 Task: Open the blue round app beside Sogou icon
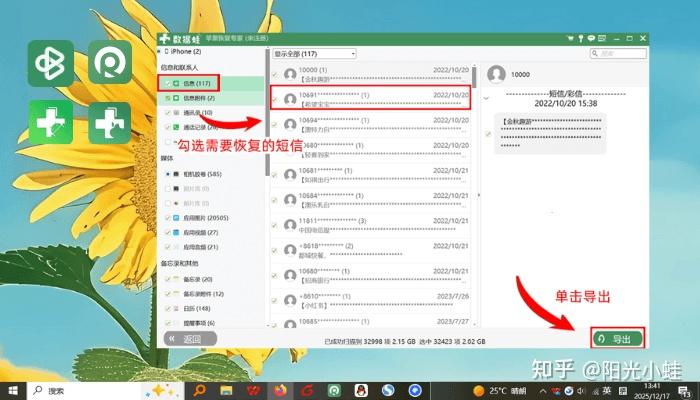click(415, 391)
